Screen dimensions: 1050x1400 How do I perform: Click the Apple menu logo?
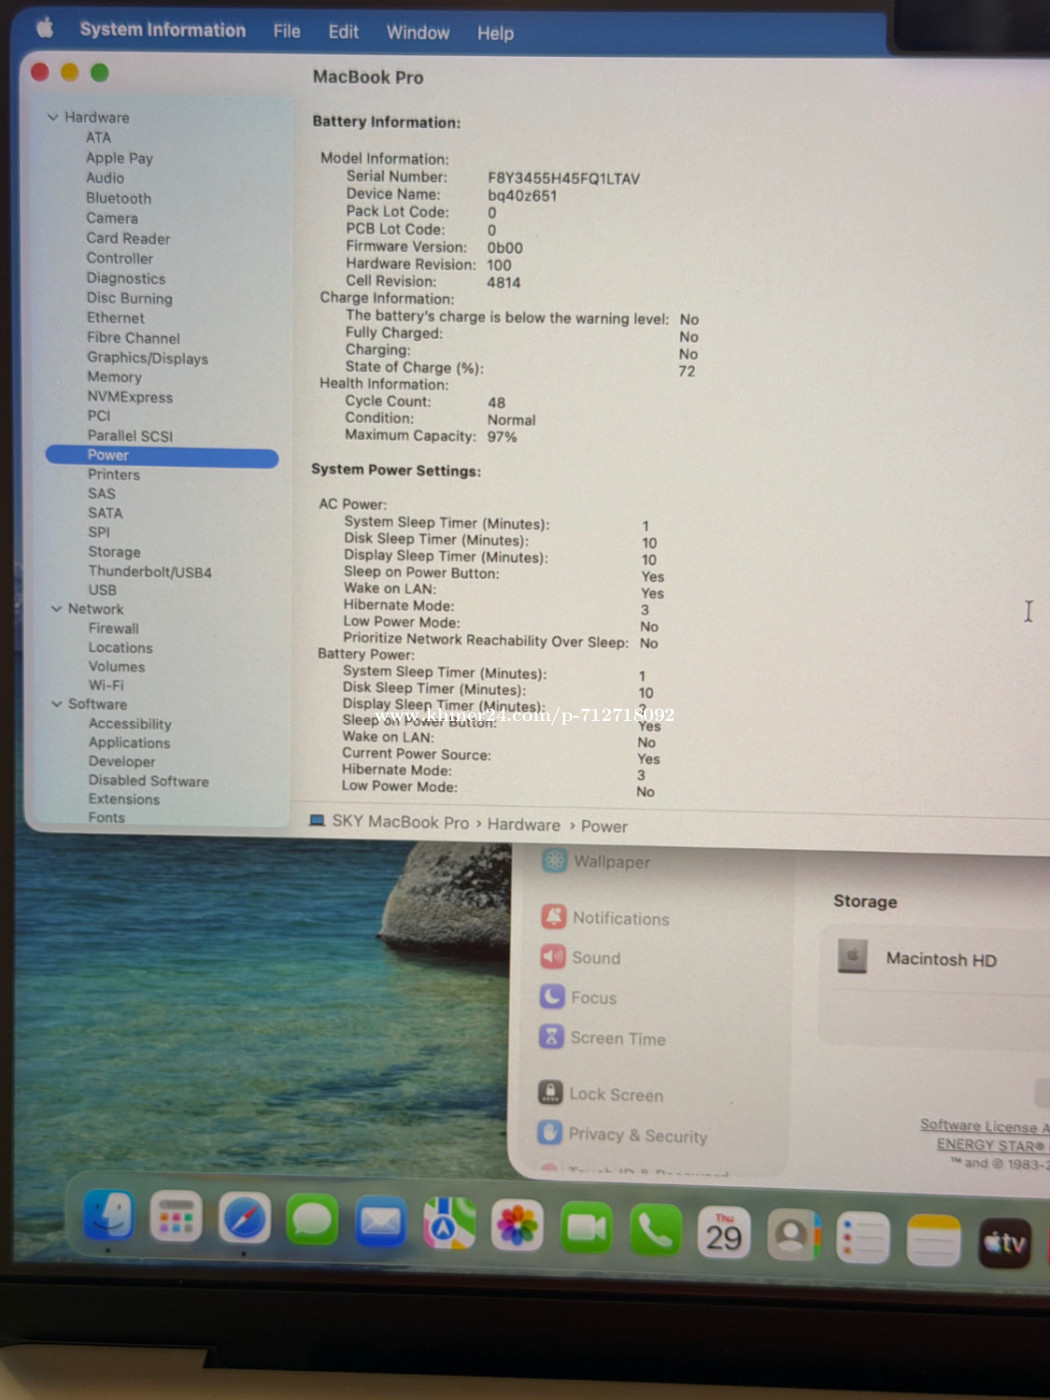click(45, 28)
